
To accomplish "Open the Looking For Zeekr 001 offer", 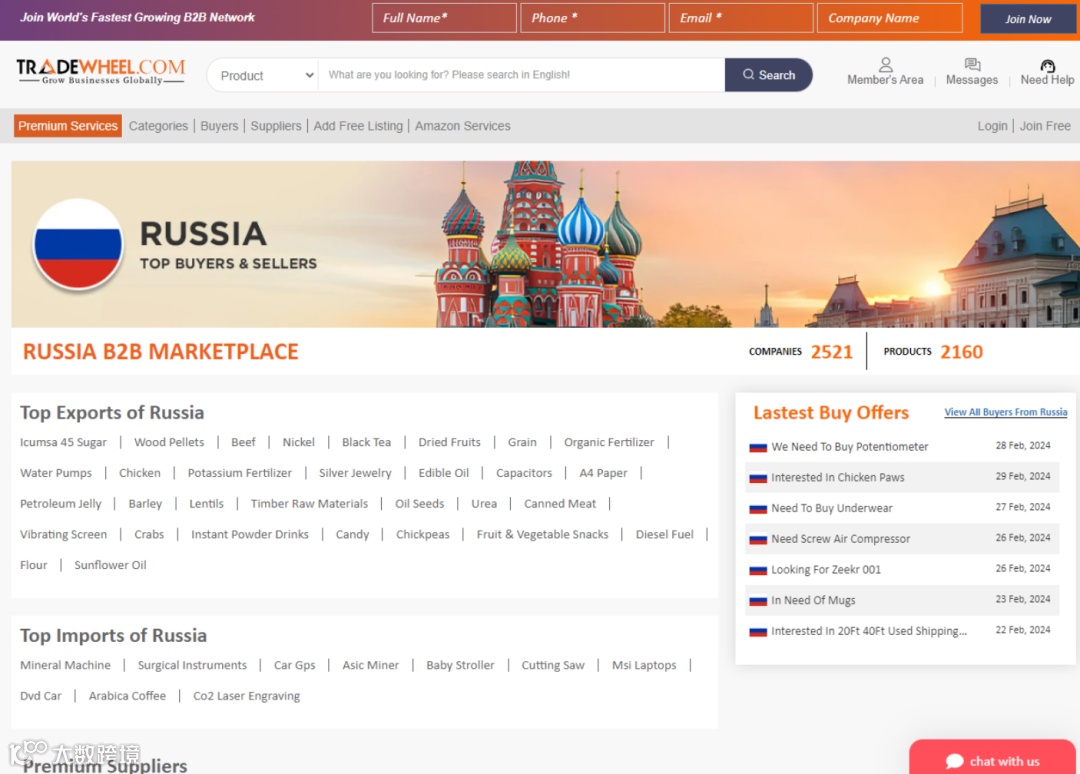I will pyautogui.click(x=826, y=569).
